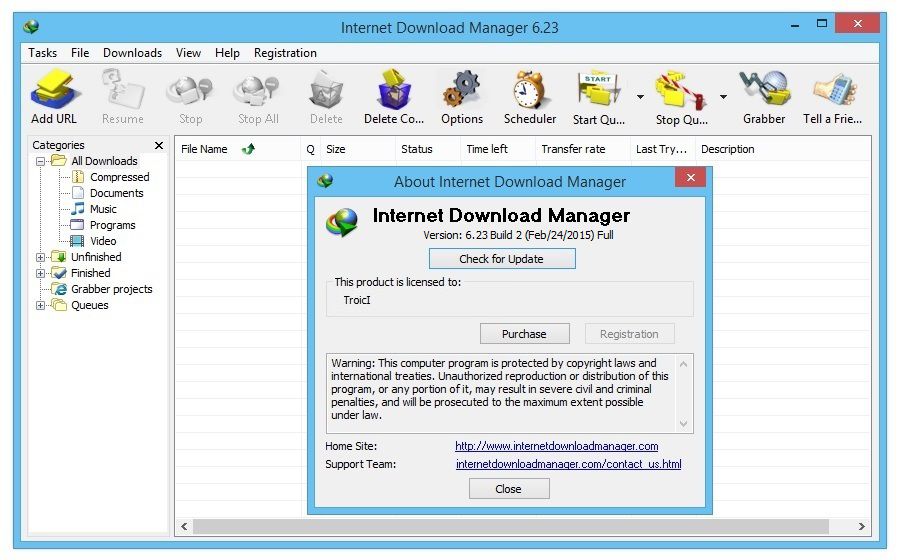The width and height of the screenshot is (899, 560).
Task: Open Options via the gears icon
Action: (x=462, y=89)
